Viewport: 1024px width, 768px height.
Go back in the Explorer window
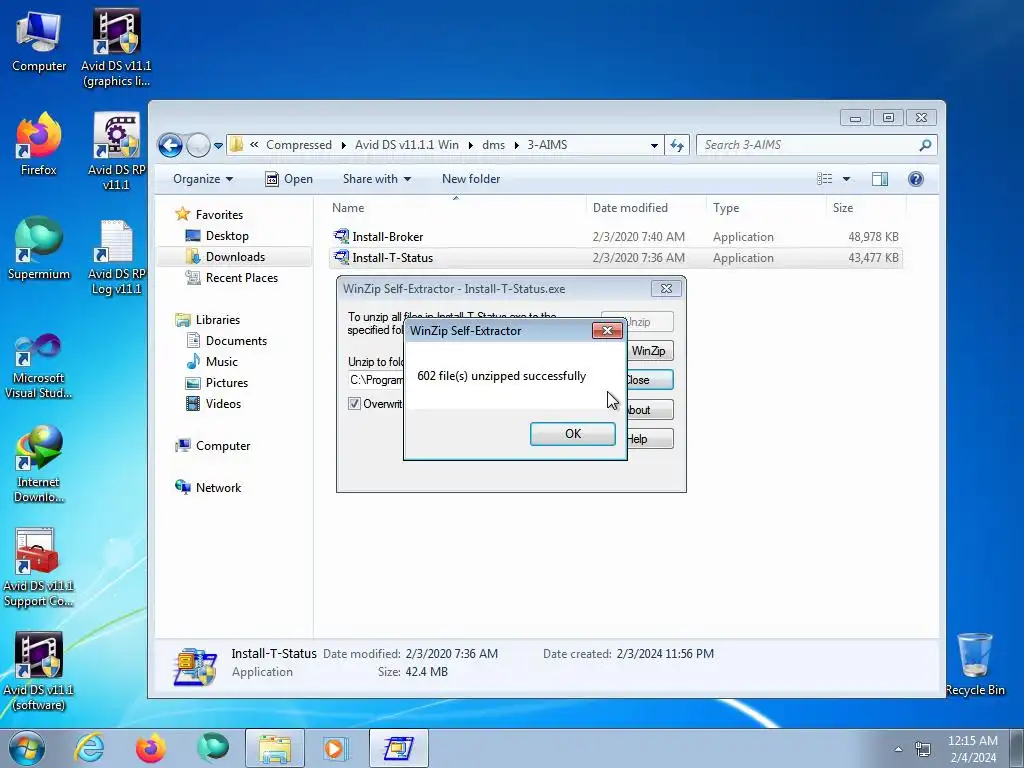point(170,145)
